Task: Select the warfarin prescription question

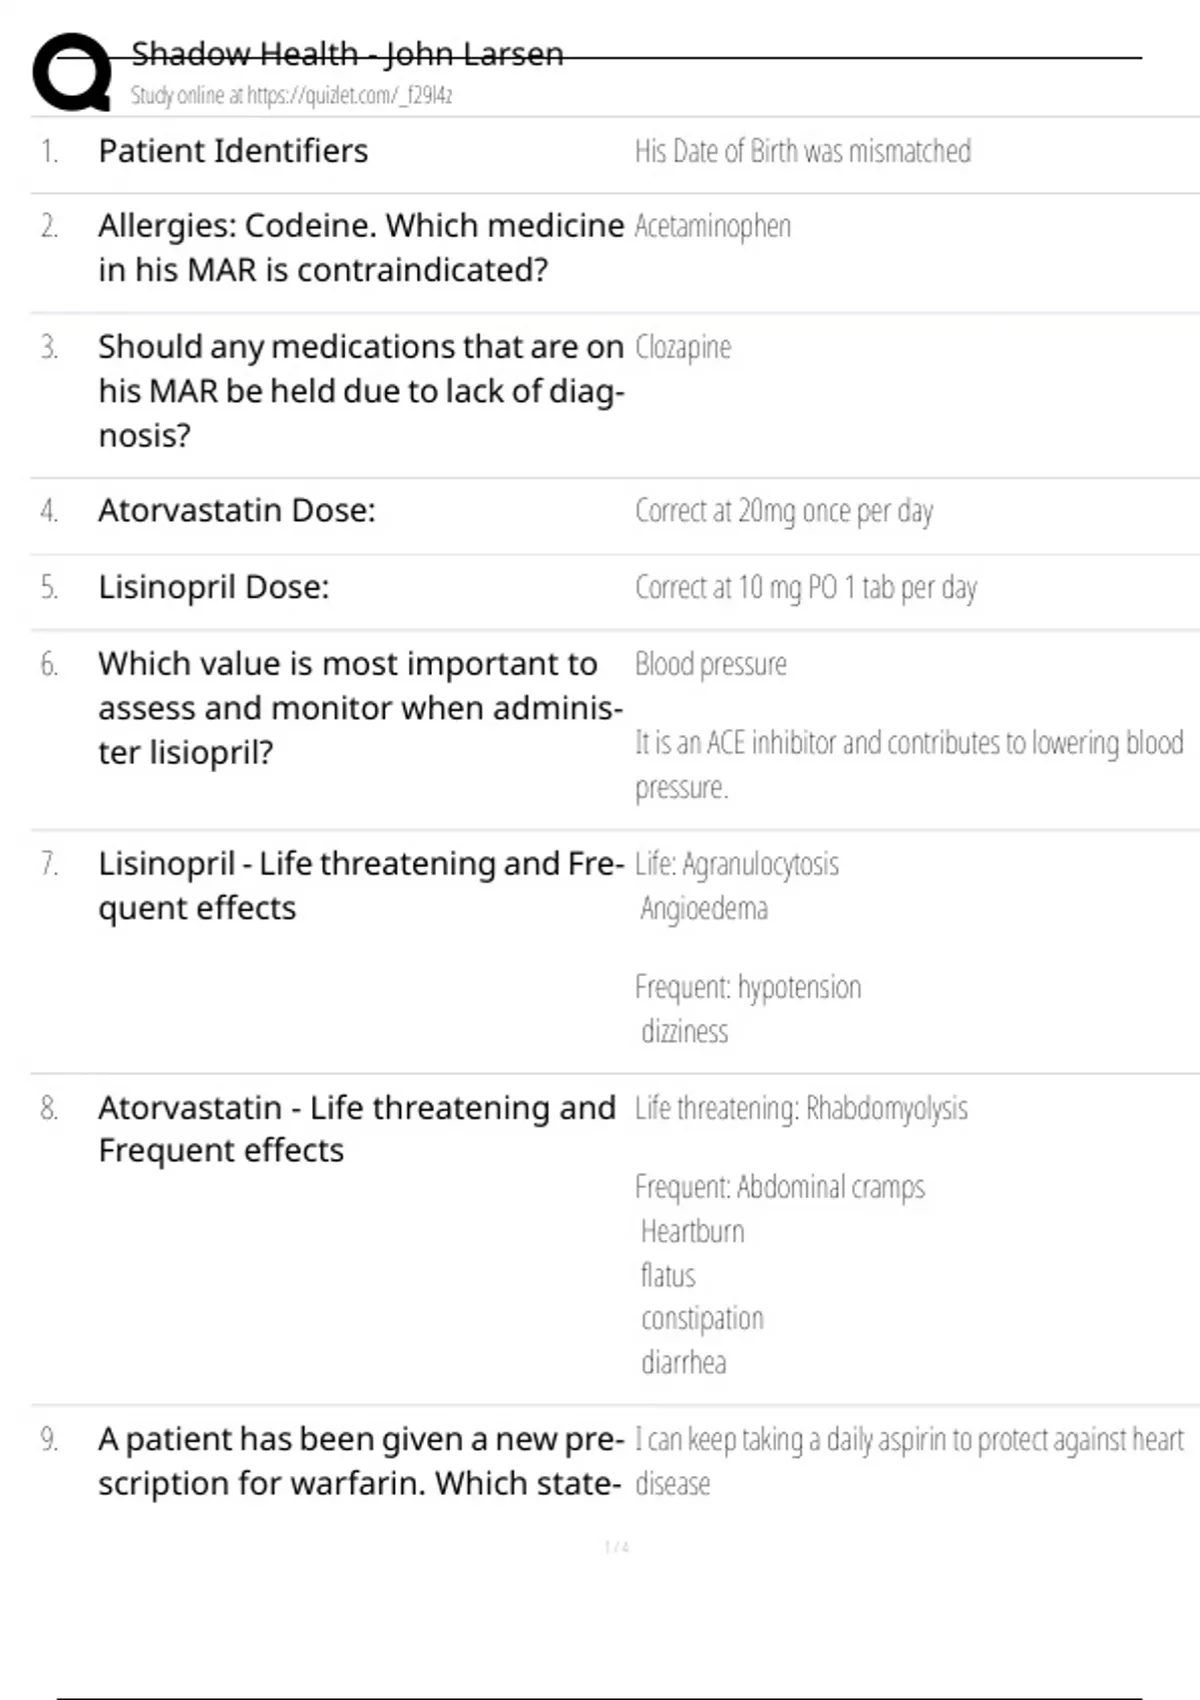Action: point(360,1461)
